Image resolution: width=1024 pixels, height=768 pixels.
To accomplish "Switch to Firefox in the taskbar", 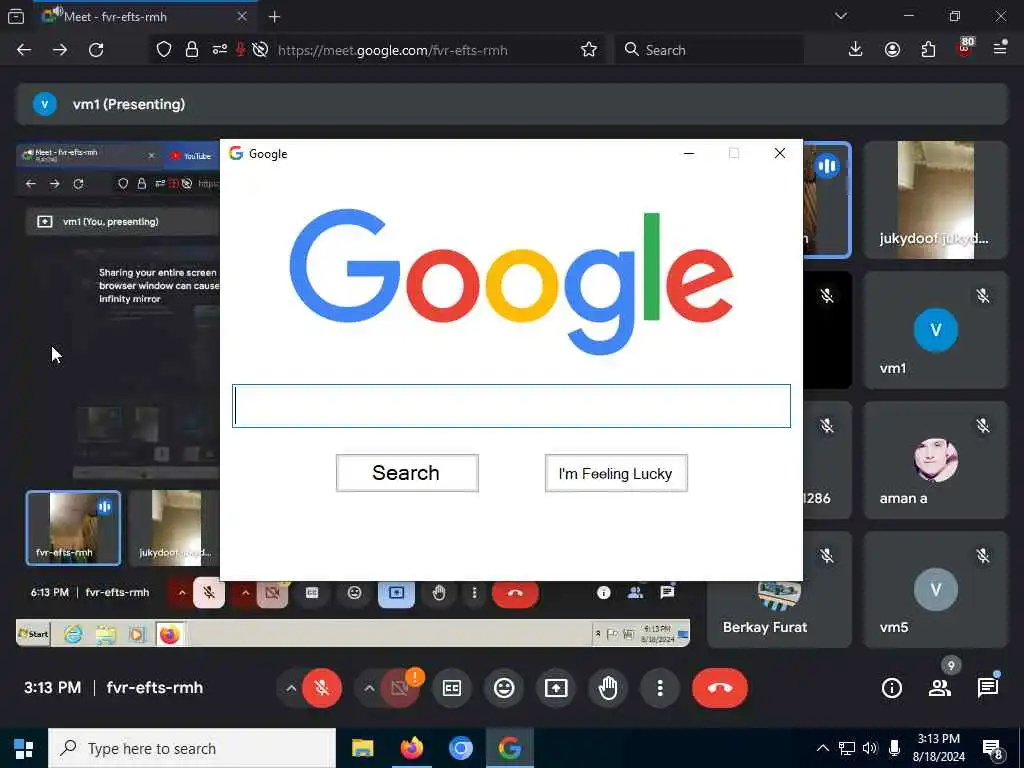I will click(x=411, y=748).
